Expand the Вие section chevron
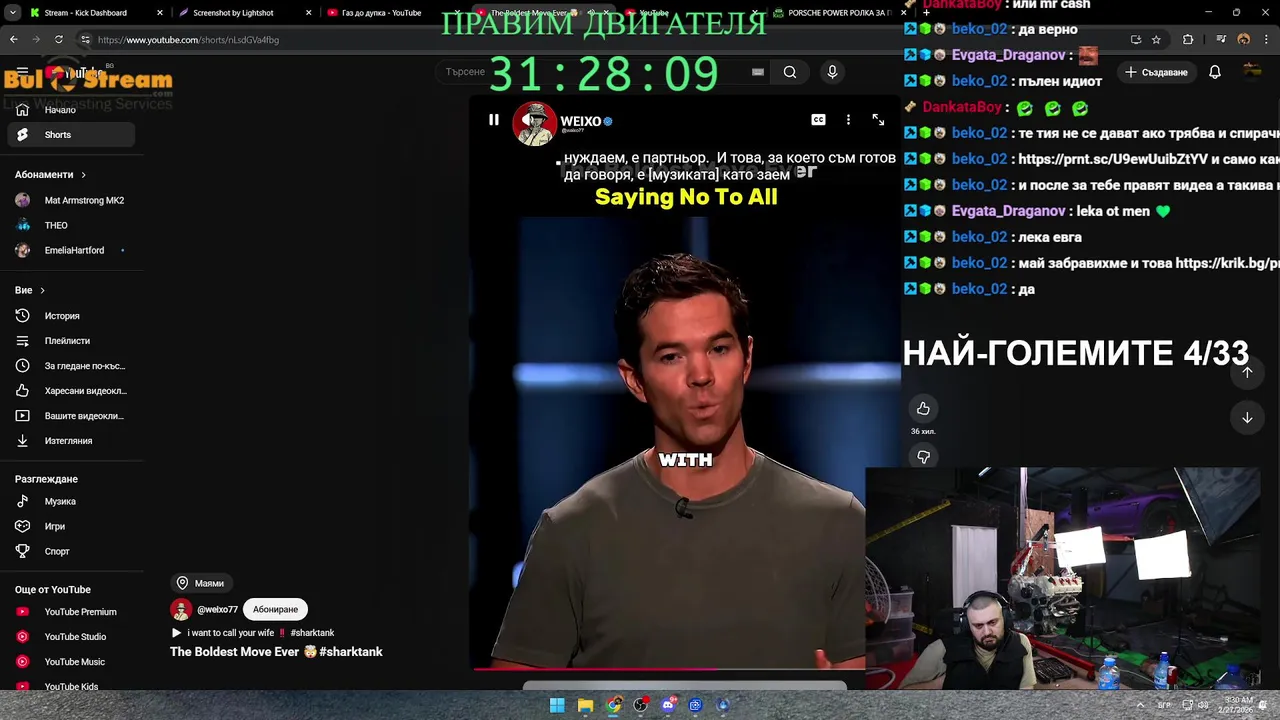 (41, 290)
